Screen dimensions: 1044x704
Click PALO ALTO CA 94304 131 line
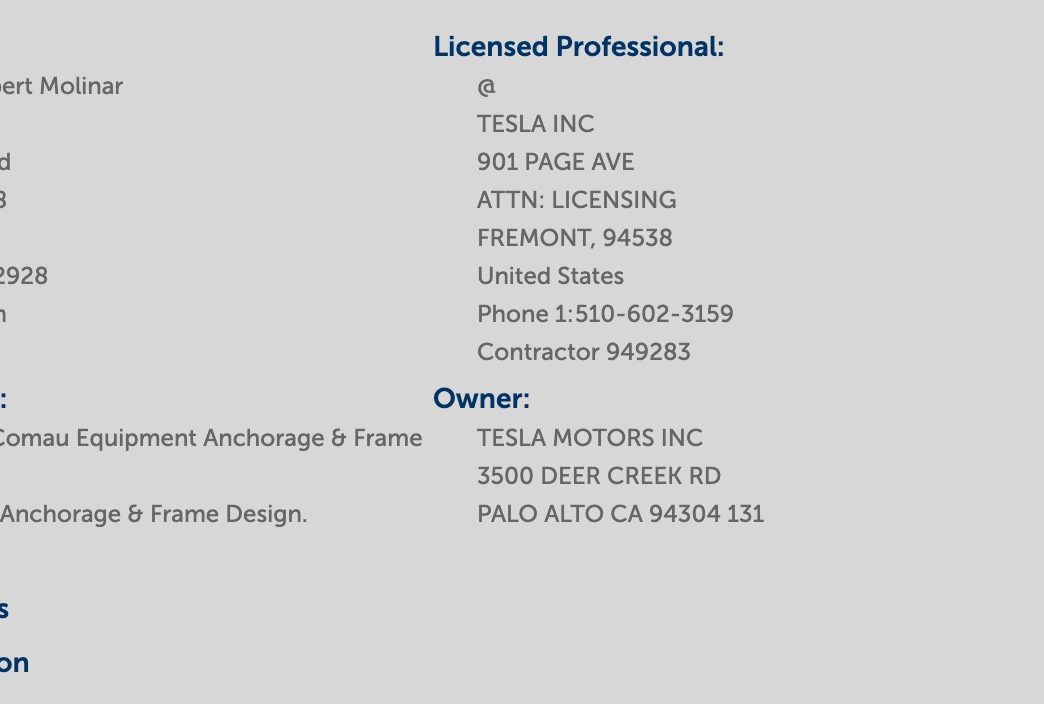[621, 514]
